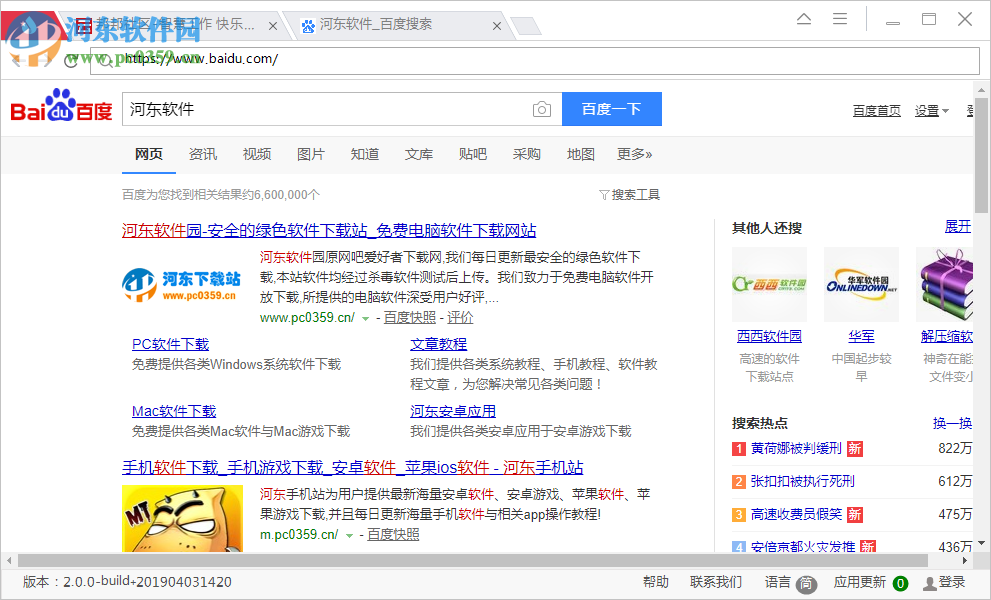
Task: Click the MT cartoon thumbnail of 河东手机站 result
Action: tap(182, 518)
